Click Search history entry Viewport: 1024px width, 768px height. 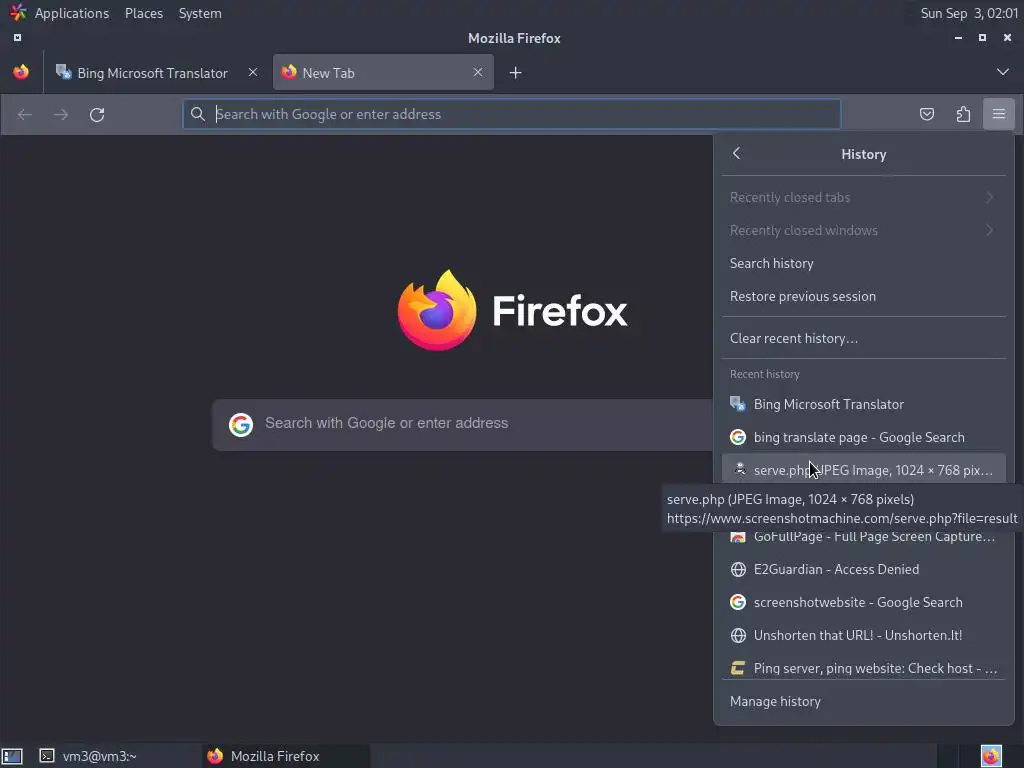pyautogui.click(x=863, y=263)
